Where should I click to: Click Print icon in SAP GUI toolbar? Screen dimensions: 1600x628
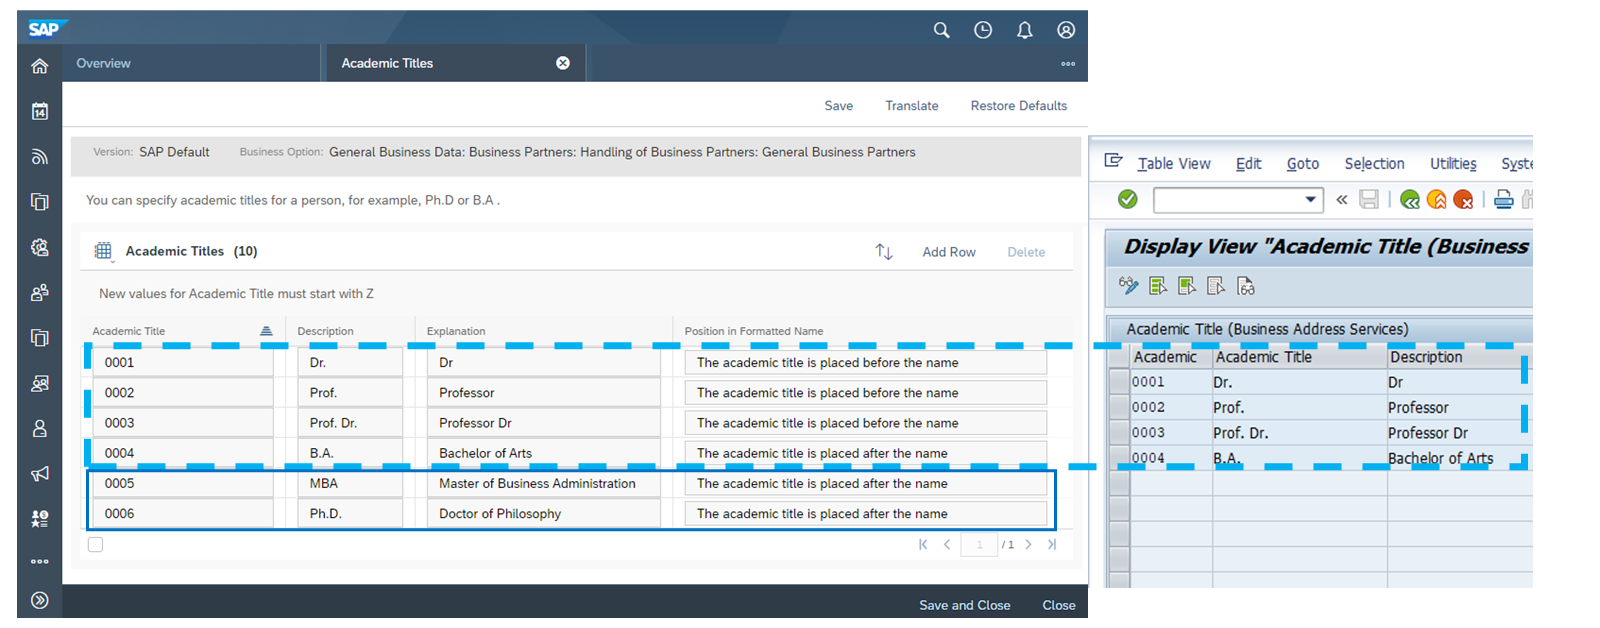click(1503, 200)
